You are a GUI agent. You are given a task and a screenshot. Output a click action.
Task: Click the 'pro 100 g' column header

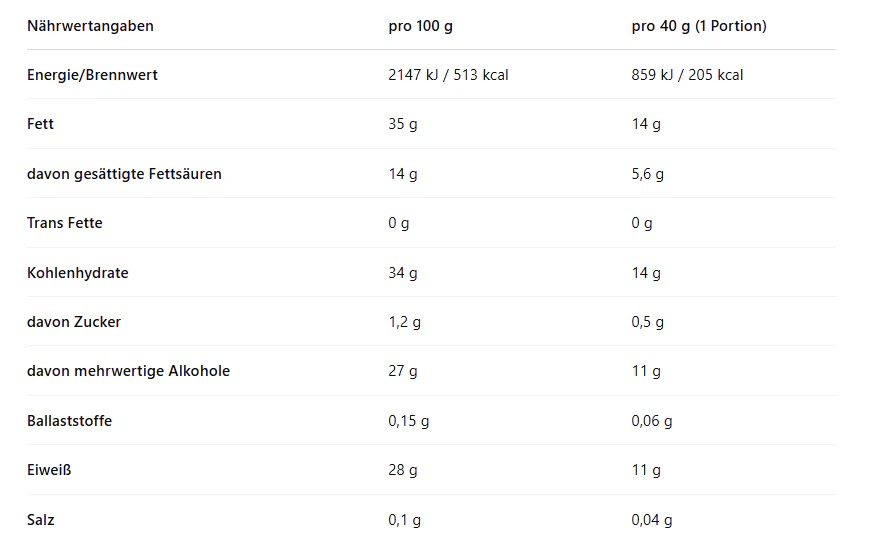point(420,26)
